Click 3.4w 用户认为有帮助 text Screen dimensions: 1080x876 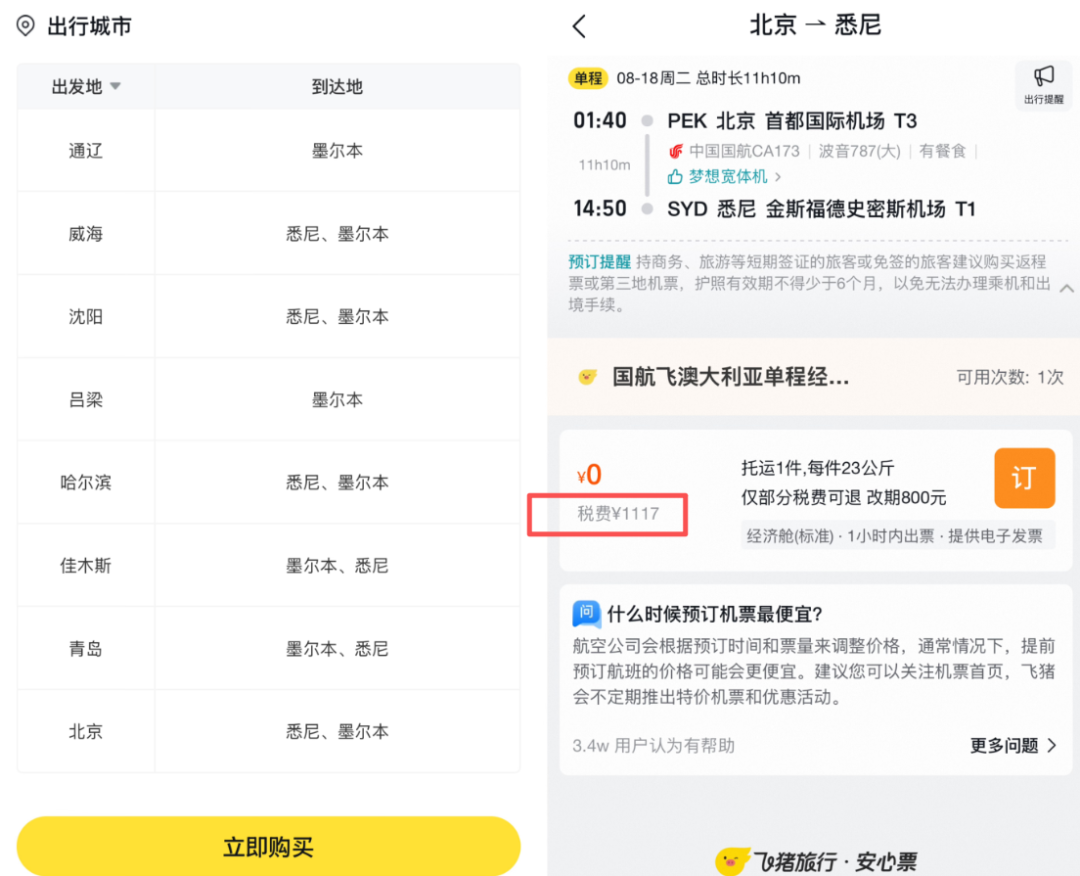(x=653, y=745)
